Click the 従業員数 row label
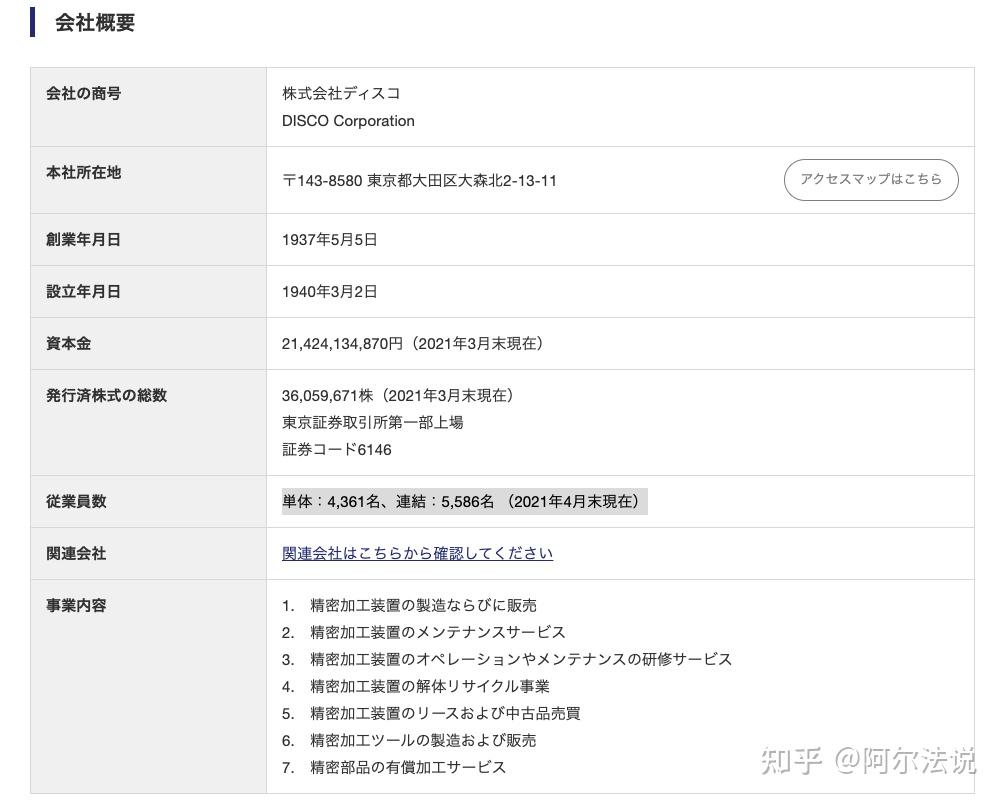The height and width of the screenshot is (801, 1003). (x=76, y=502)
